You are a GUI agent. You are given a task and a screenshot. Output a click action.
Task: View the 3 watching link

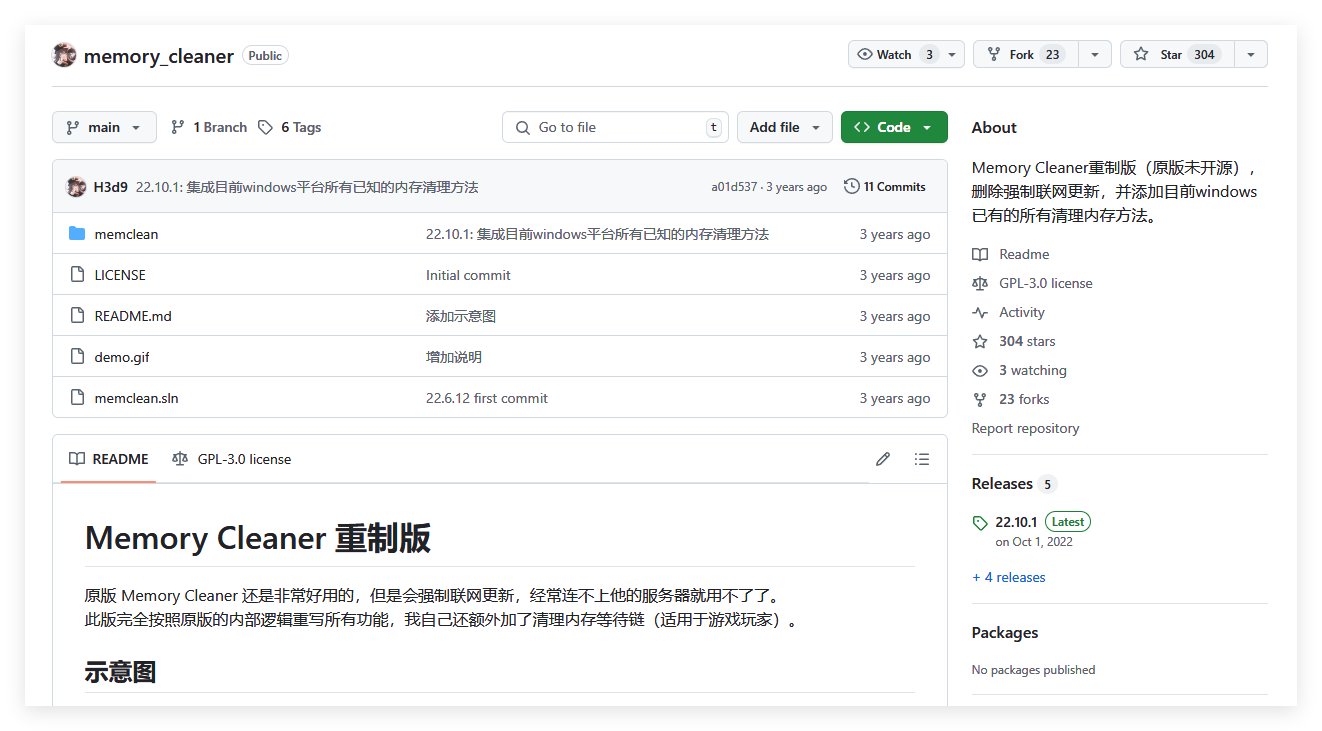click(x=1020, y=370)
